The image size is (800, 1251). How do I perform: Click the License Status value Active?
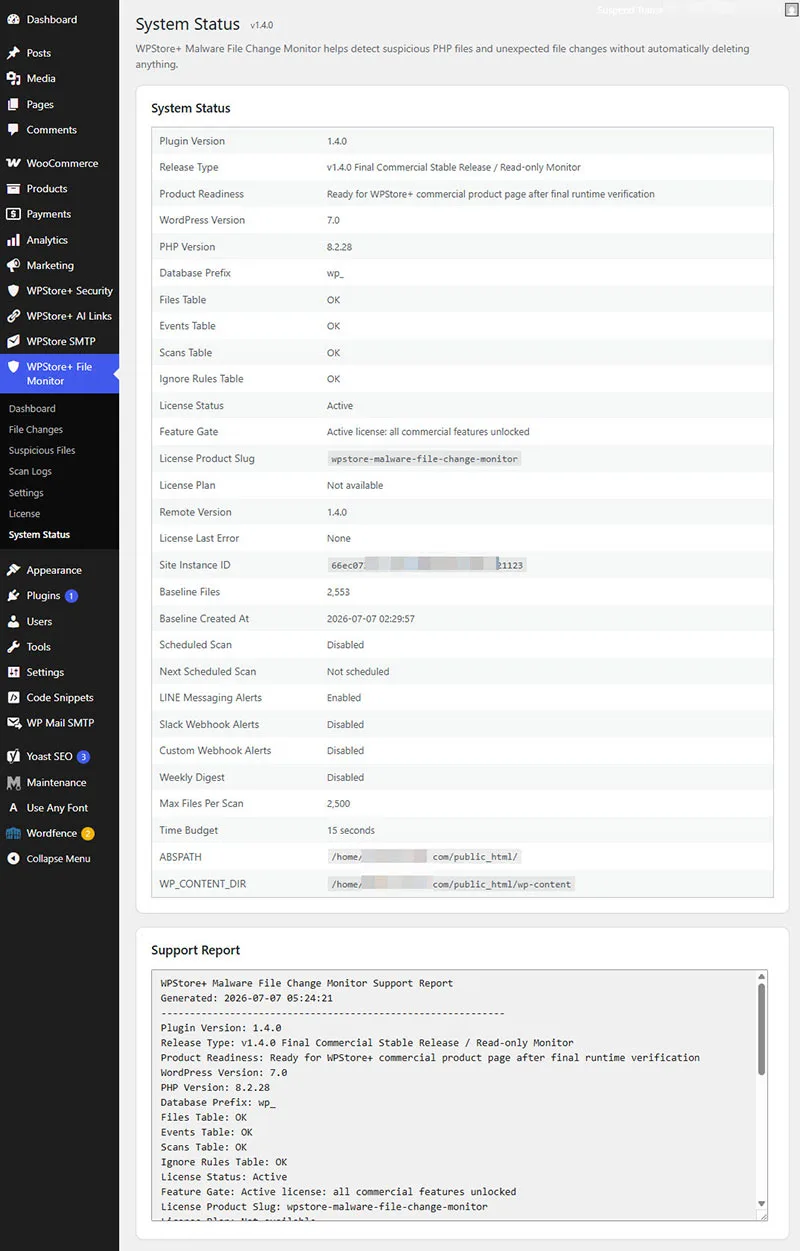340,406
